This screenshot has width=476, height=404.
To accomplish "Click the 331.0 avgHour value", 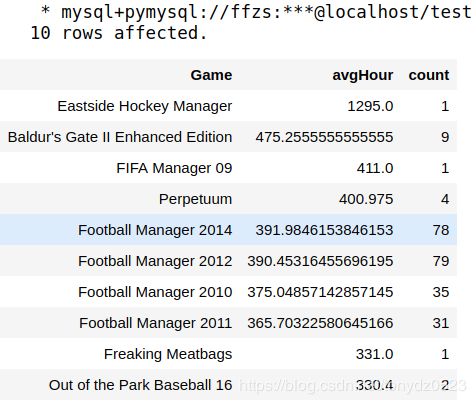I will [375, 354].
